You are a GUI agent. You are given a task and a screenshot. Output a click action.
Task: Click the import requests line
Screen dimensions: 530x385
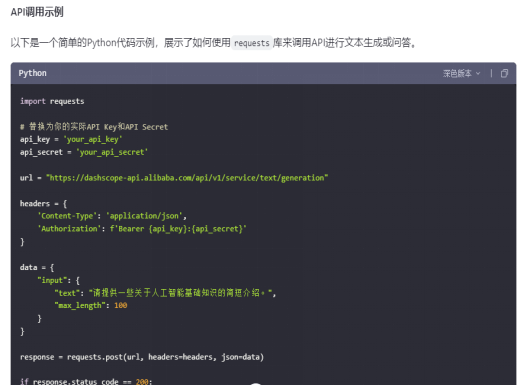tap(52, 101)
